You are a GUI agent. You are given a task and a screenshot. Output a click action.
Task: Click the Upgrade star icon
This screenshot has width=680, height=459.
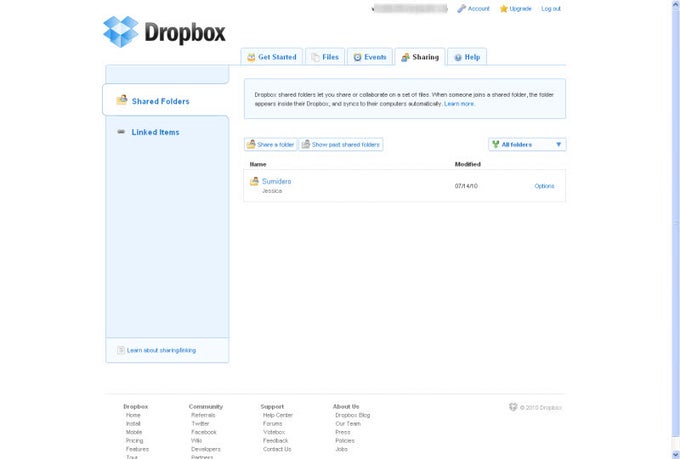click(x=503, y=9)
